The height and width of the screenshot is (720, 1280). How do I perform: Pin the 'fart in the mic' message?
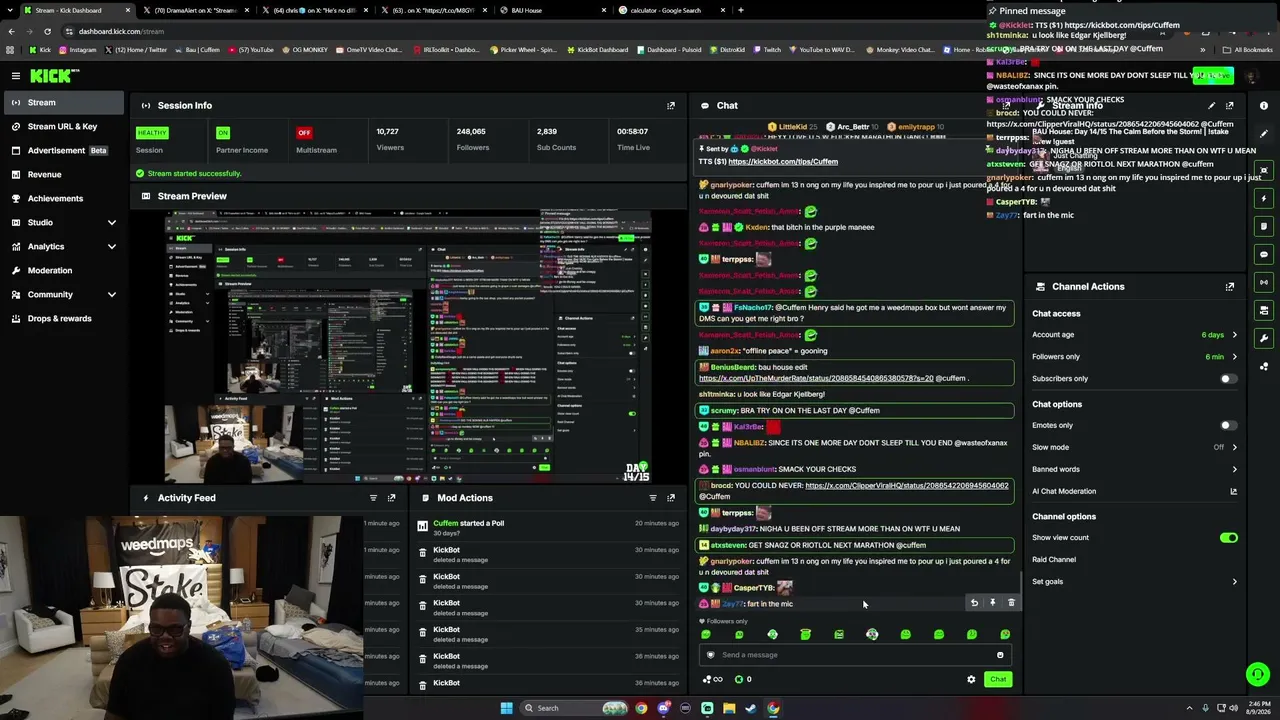click(x=993, y=603)
